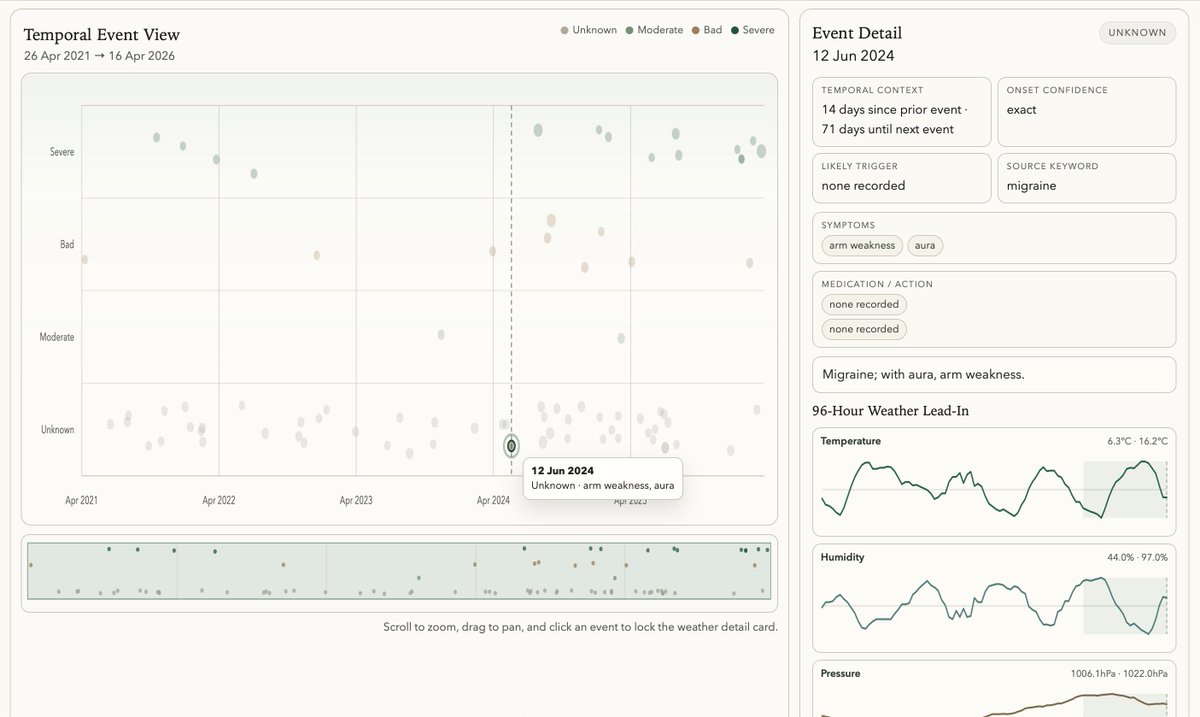The width and height of the screenshot is (1200, 717).
Task: Pick the large Severe dot right after the dashed line
Action: pos(538,129)
